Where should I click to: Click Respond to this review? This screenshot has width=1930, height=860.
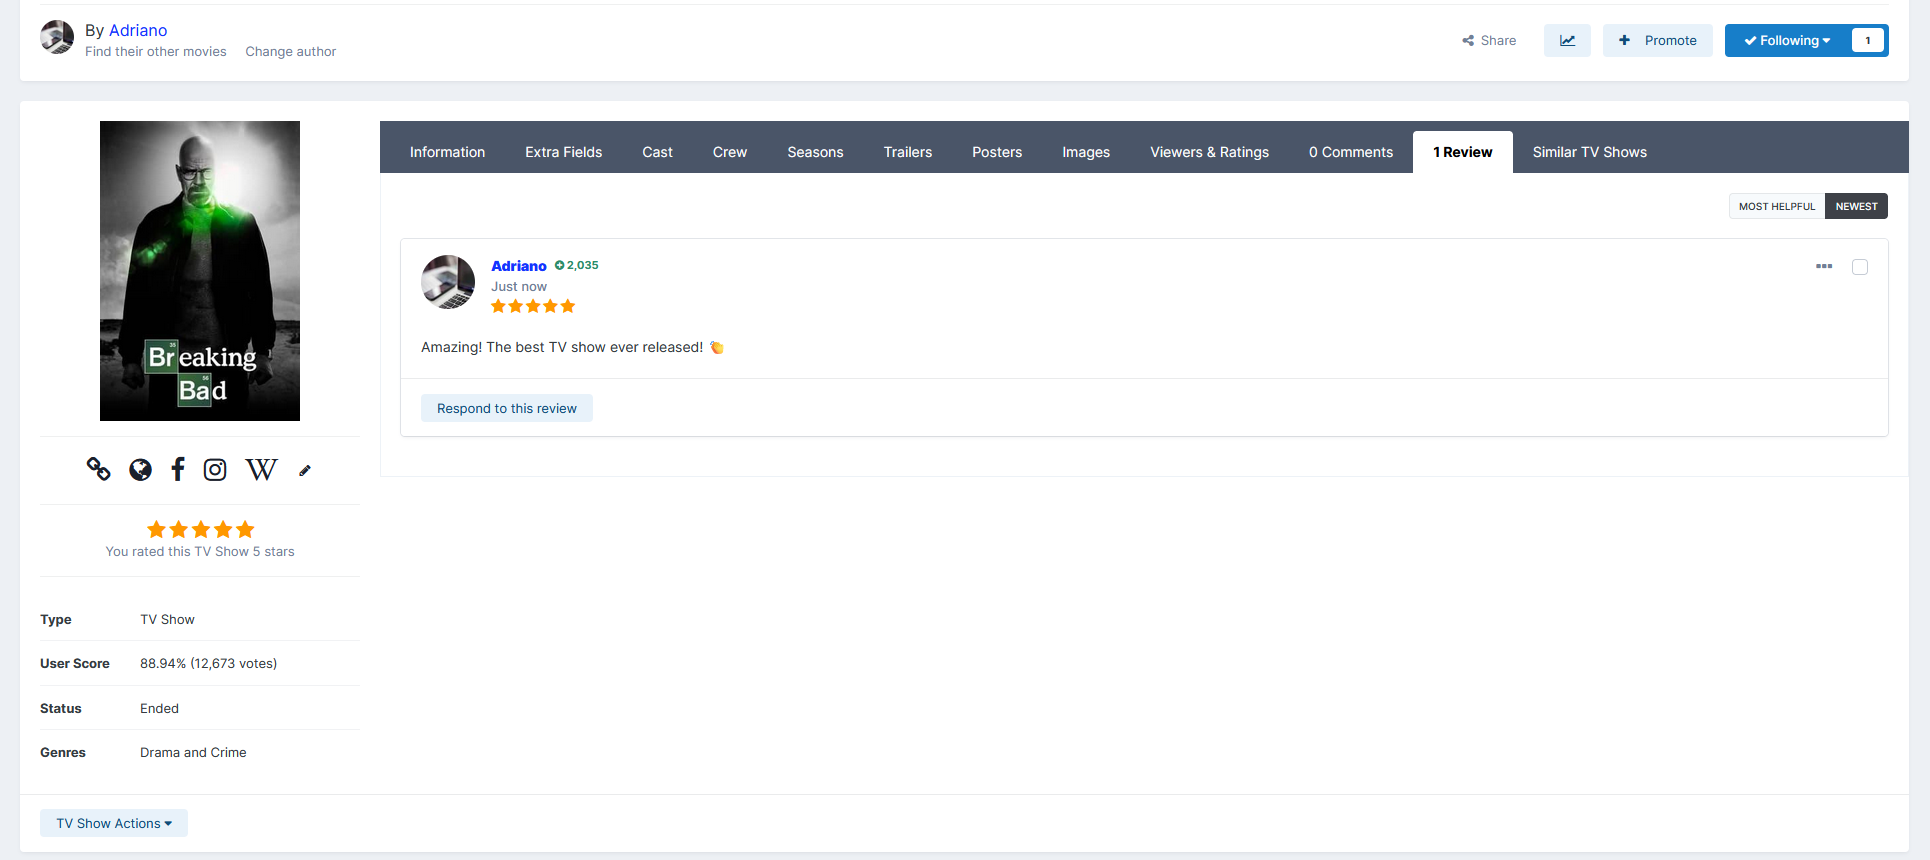pos(507,408)
